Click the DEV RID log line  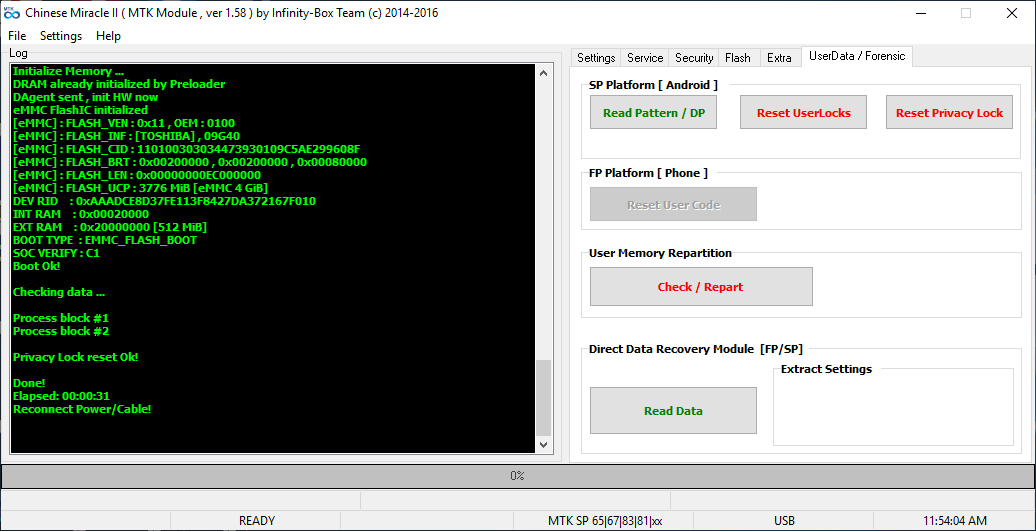pyautogui.click(x=165, y=201)
